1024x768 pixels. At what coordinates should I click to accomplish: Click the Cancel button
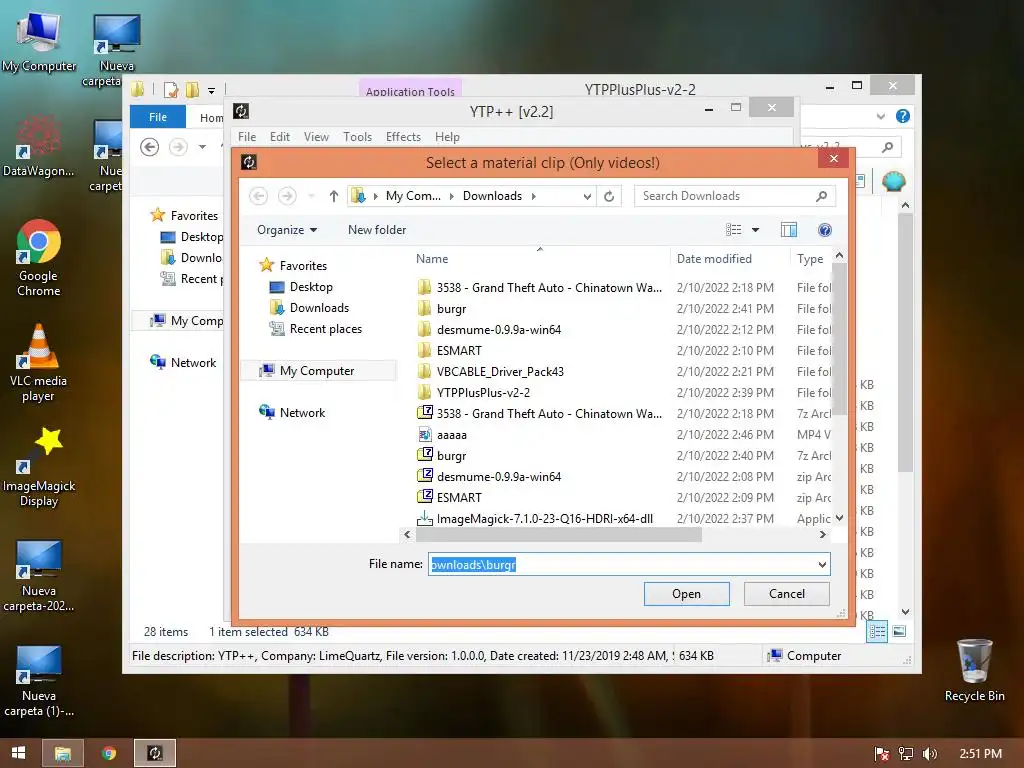787,594
